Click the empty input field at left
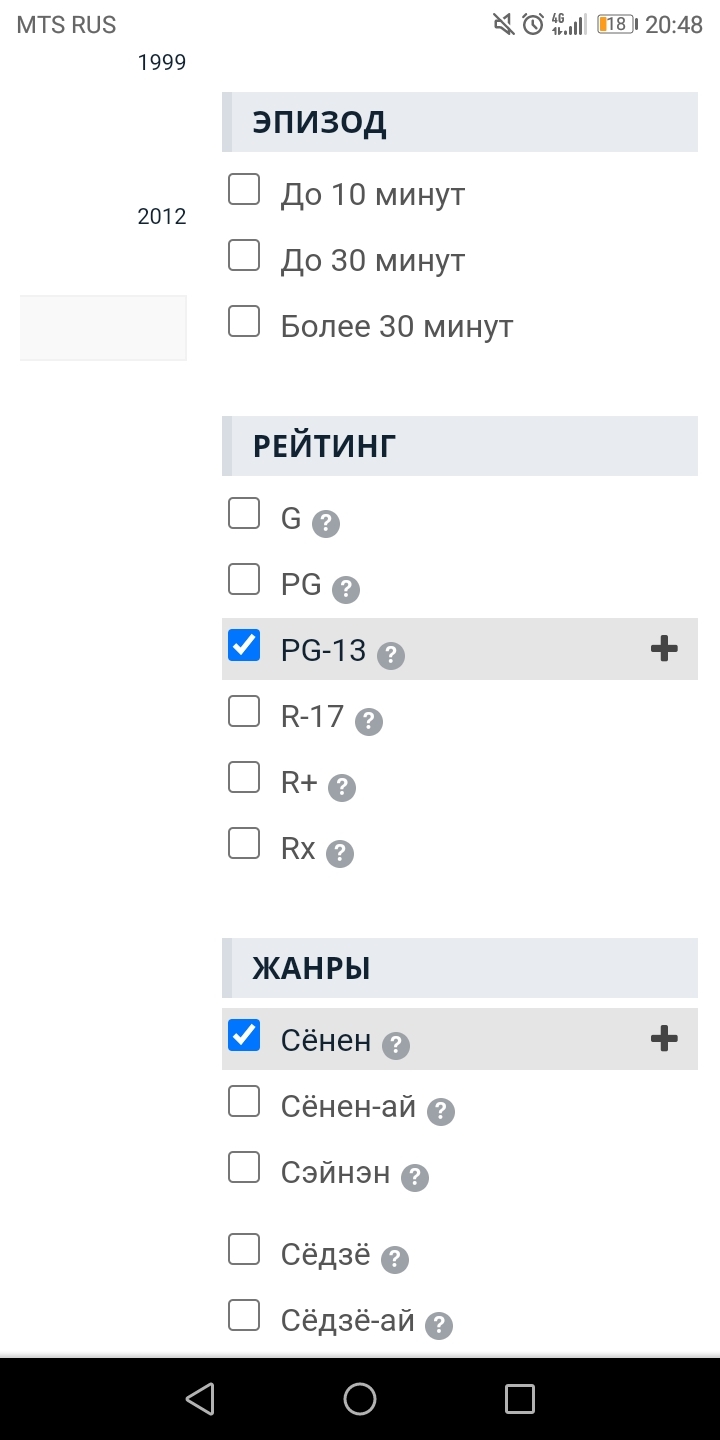This screenshot has width=720, height=1440. (x=103, y=327)
